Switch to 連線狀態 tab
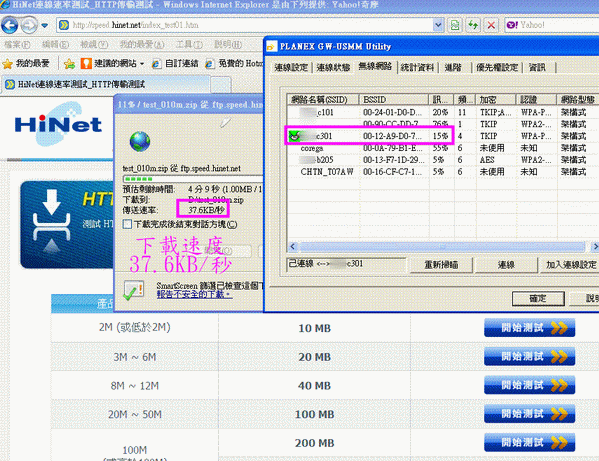This screenshot has height=461, width=599. click(333, 68)
